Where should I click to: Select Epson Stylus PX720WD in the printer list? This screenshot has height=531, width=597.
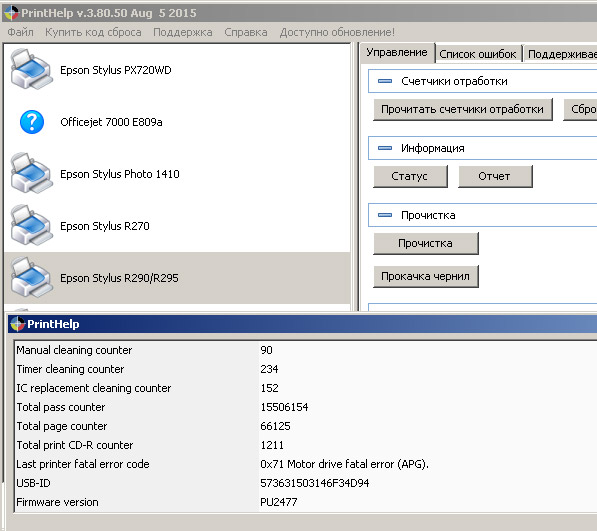[x=177, y=70]
